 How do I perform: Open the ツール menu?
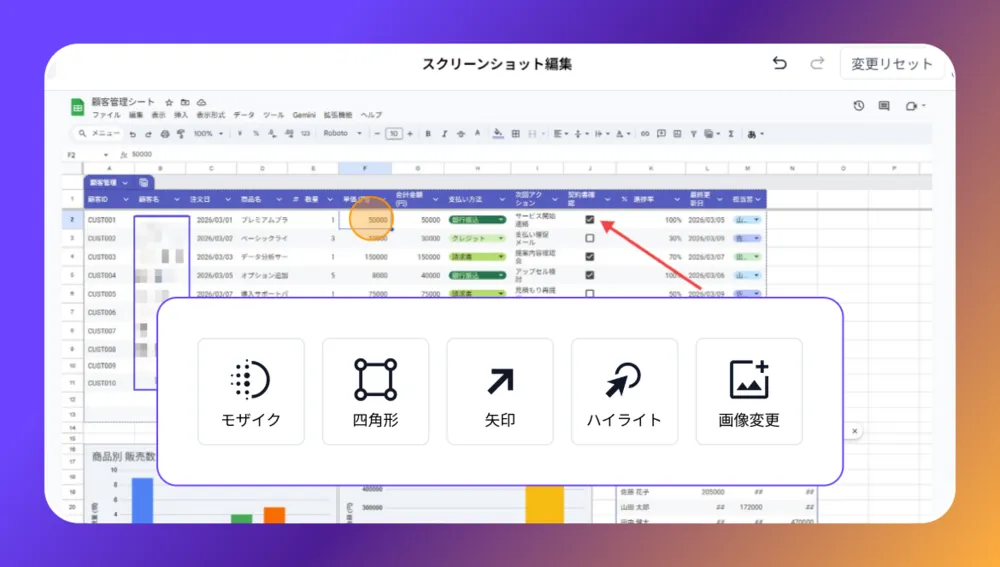pyautogui.click(x=274, y=115)
